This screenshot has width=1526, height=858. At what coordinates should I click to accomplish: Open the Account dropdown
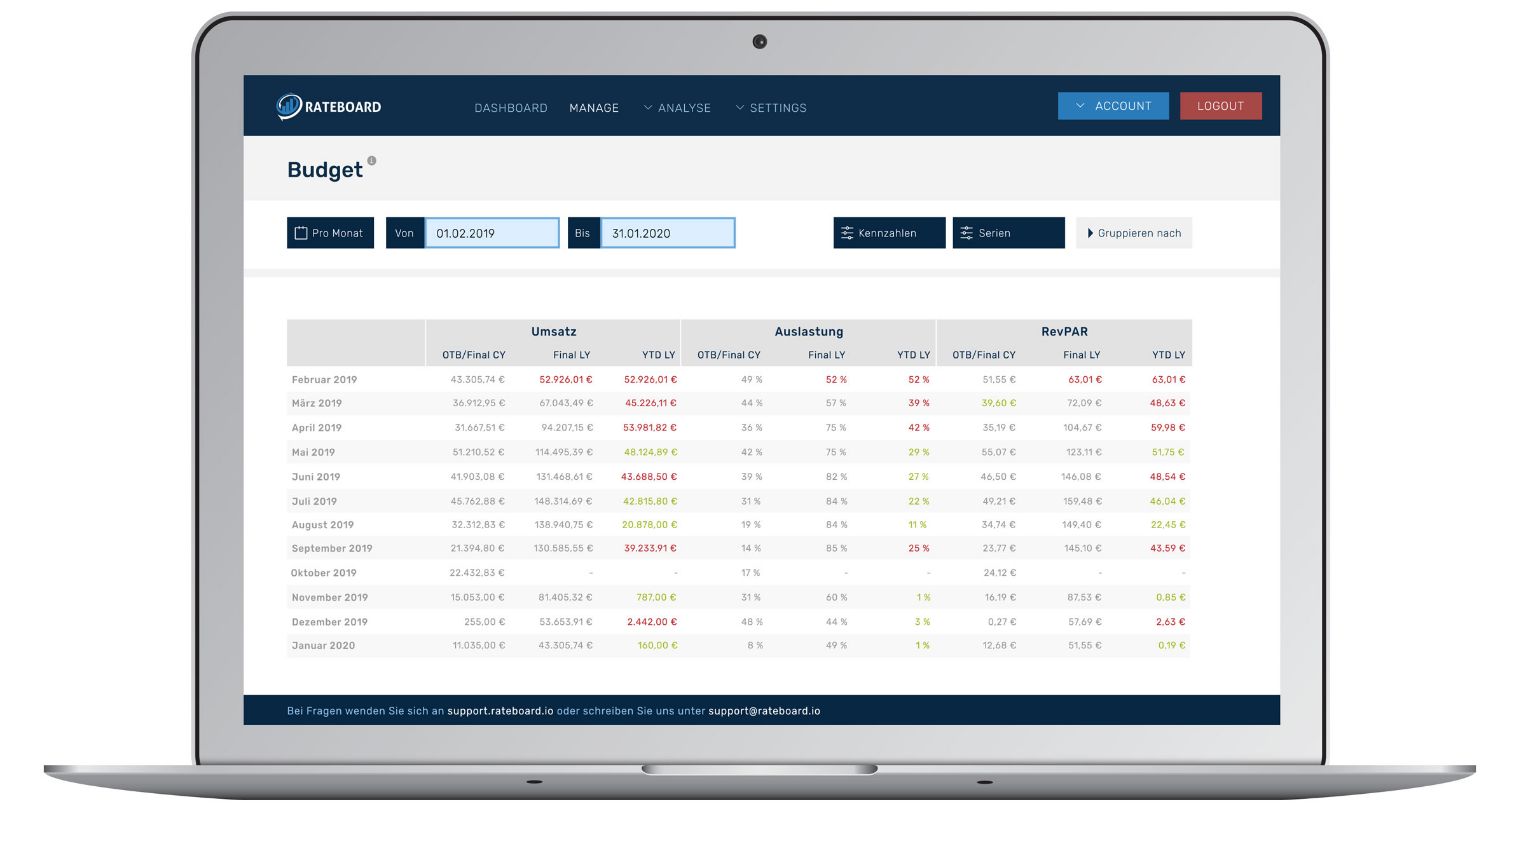click(1113, 106)
